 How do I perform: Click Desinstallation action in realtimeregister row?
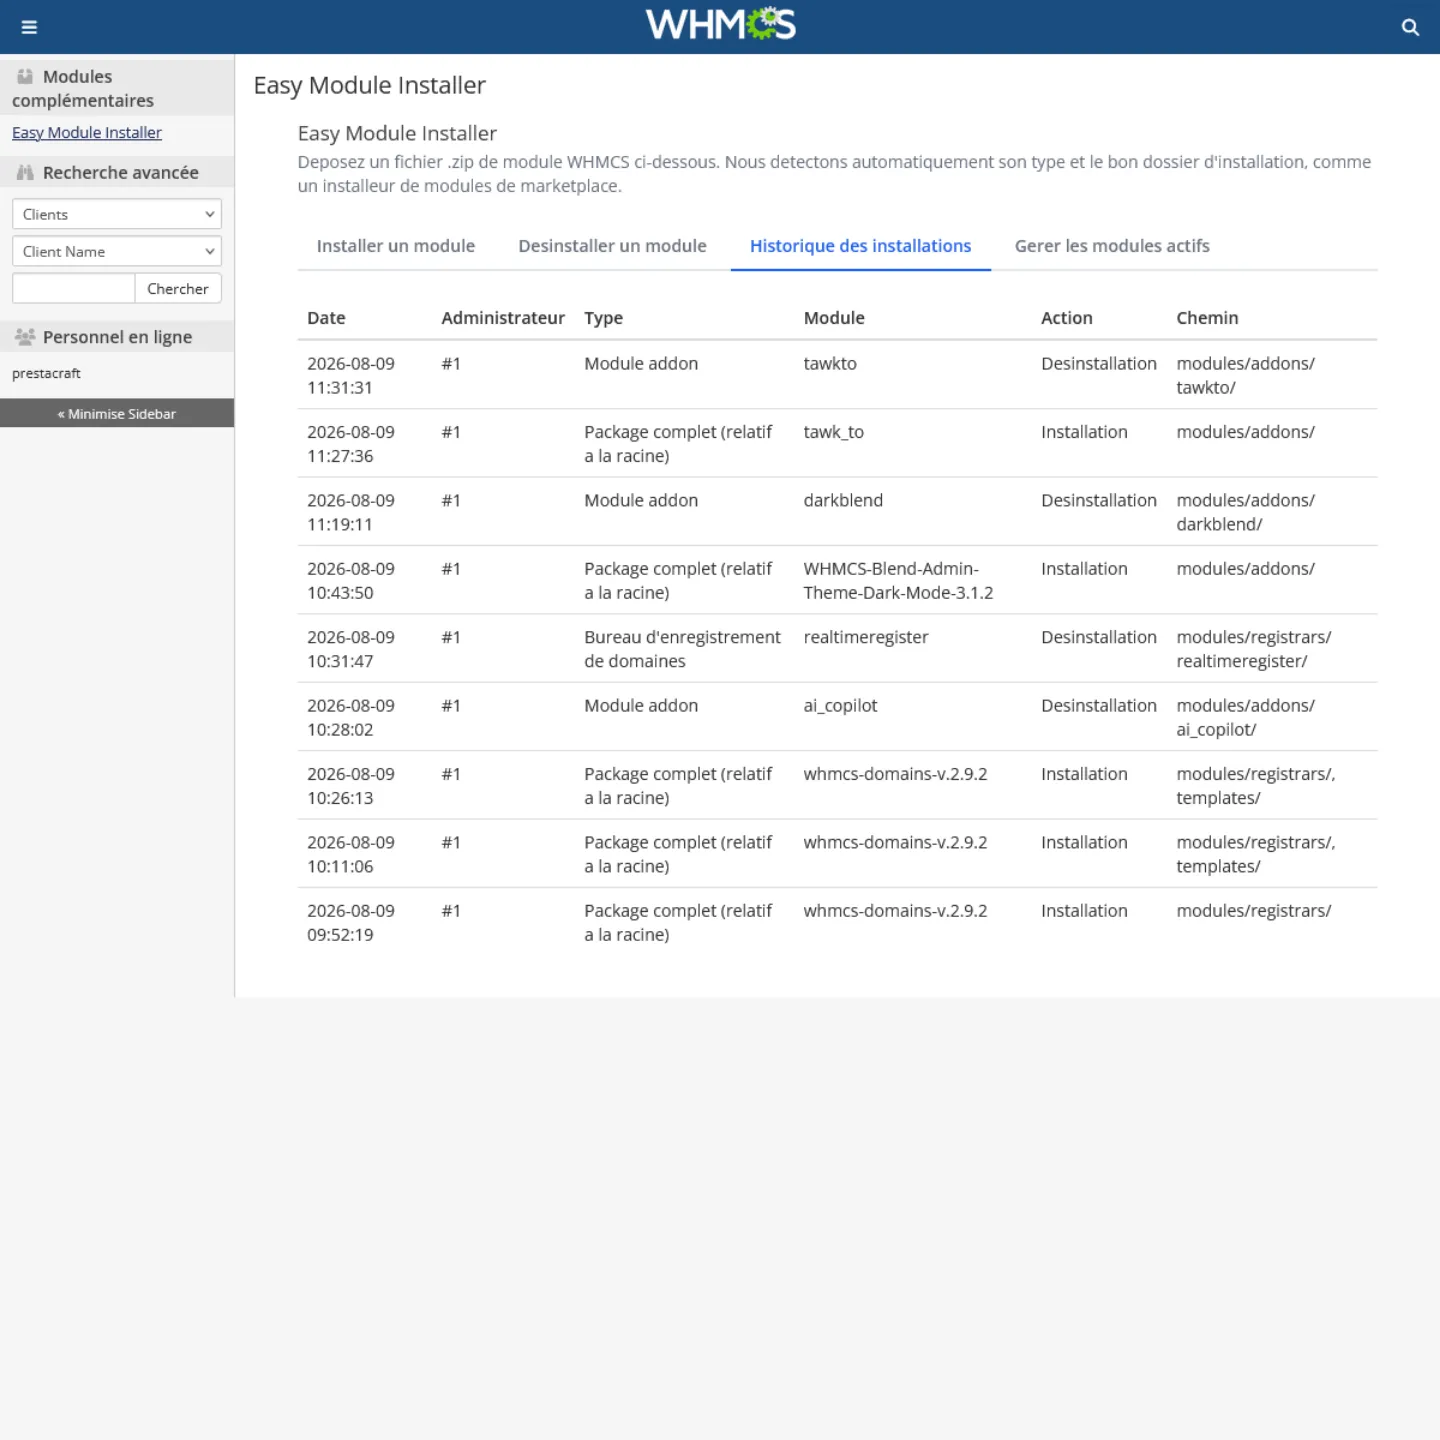click(1098, 637)
